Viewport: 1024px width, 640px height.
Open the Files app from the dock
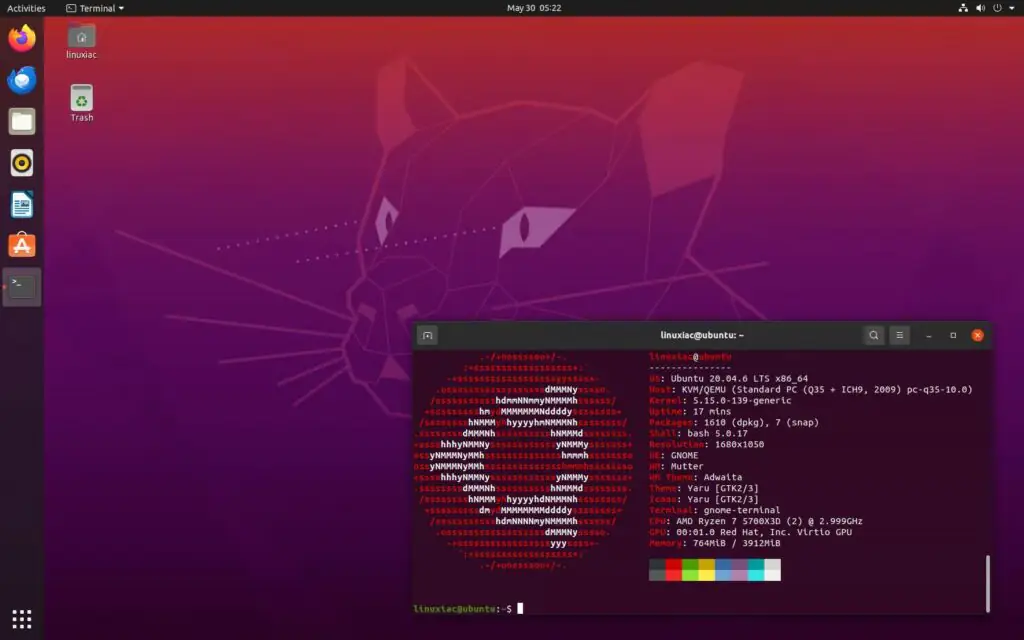(x=22, y=122)
